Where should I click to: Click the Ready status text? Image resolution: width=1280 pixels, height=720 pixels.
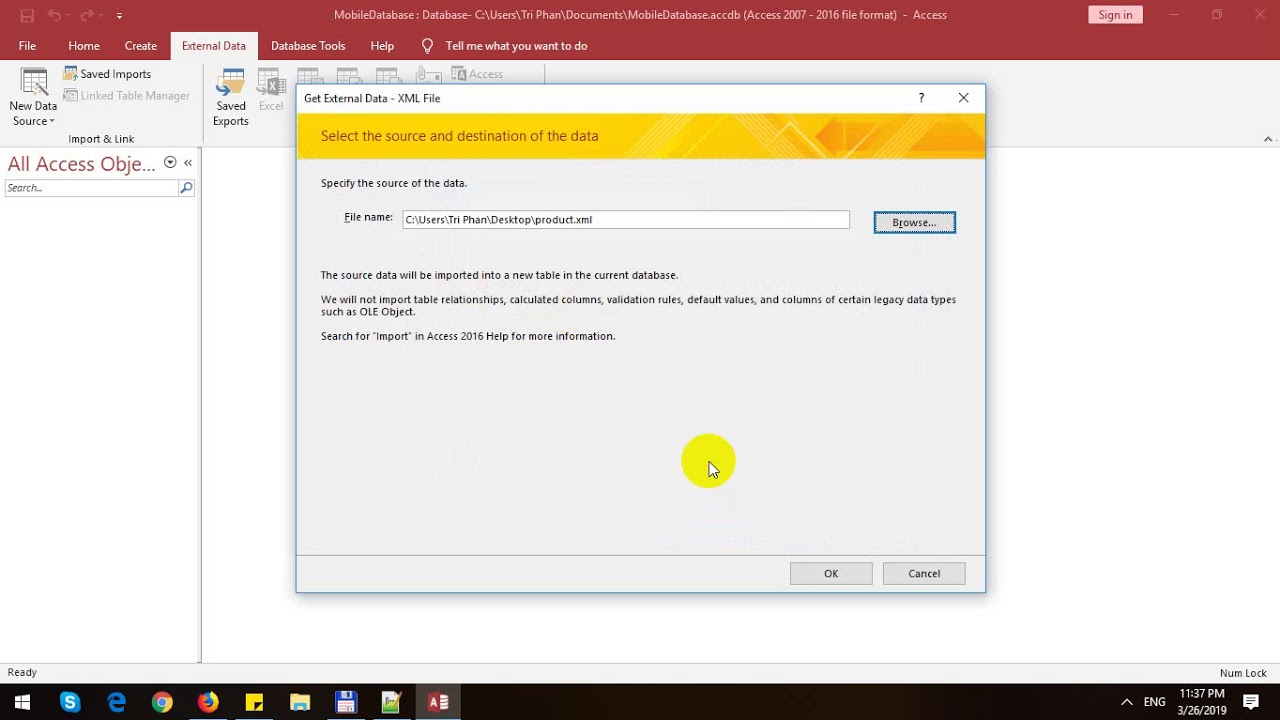[x=22, y=672]
